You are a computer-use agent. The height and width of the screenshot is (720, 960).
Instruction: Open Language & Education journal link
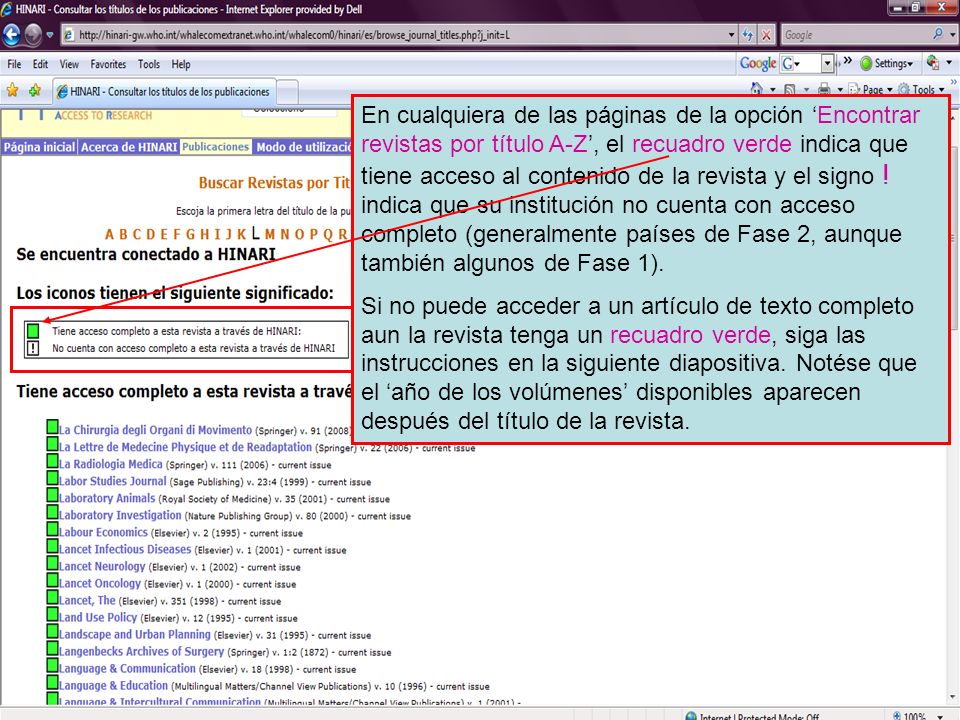pos(113,686)
